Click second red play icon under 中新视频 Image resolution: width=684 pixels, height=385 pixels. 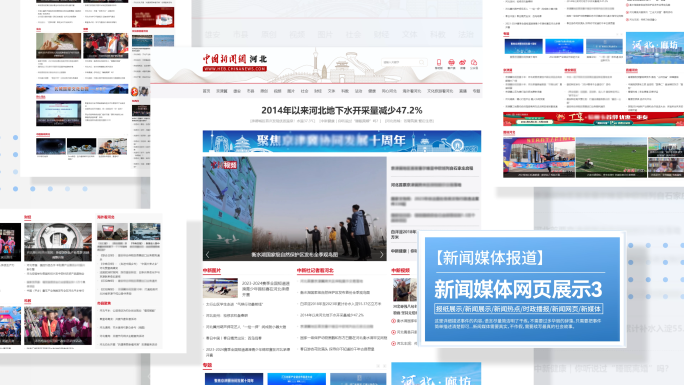(393, 332)
